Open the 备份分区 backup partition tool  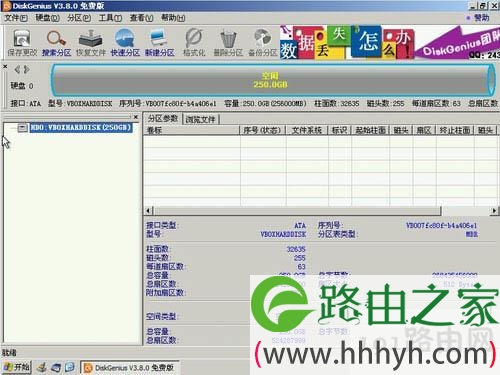point(263,42)
